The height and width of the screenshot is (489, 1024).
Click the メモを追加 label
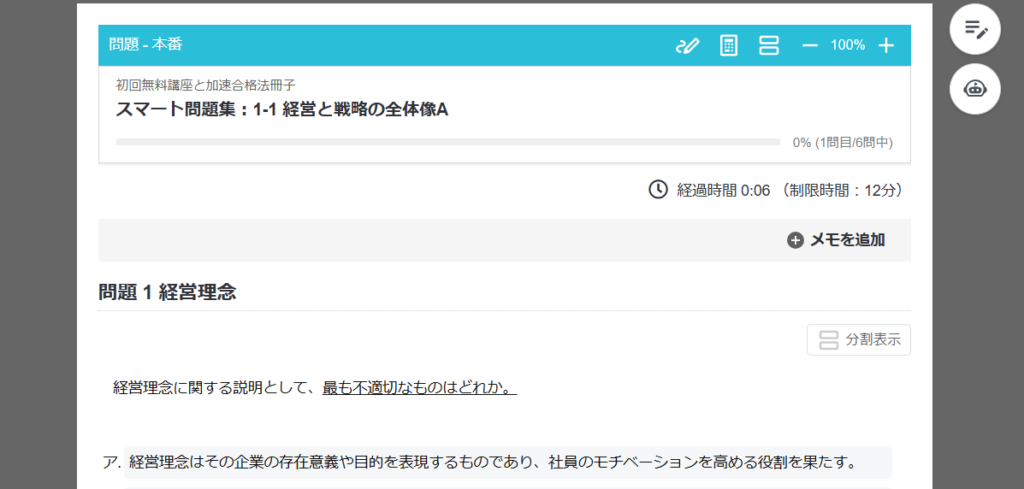pyautogui.click(x=846, y=240)
